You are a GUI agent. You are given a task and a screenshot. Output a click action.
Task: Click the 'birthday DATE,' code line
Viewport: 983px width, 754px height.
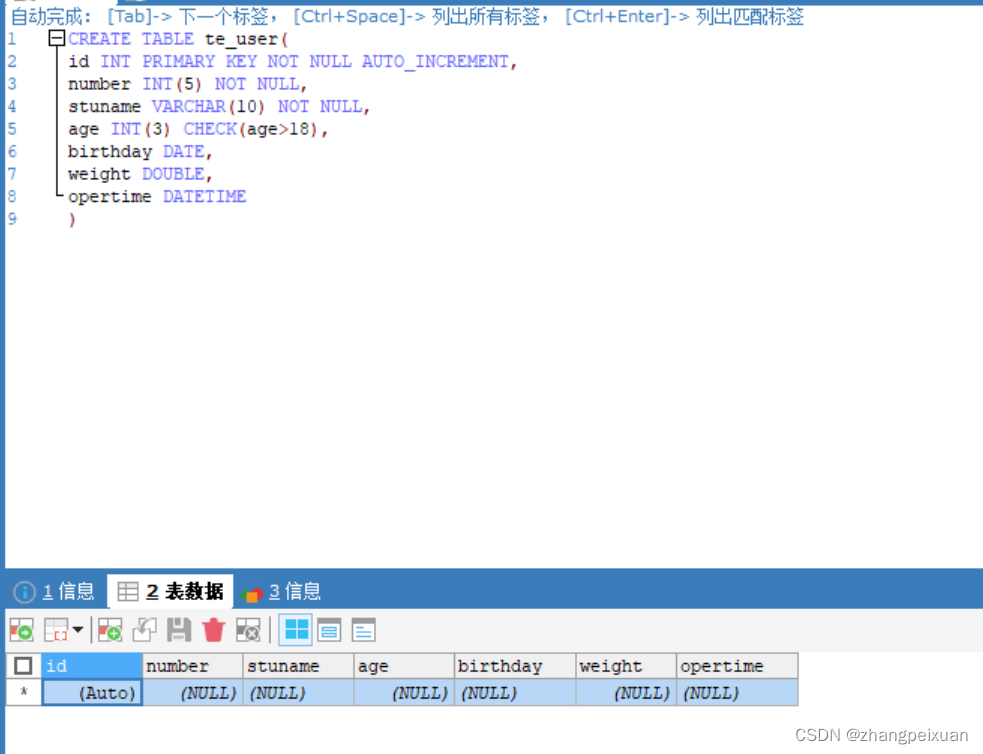pyautogui.click(x=140, y=152)
